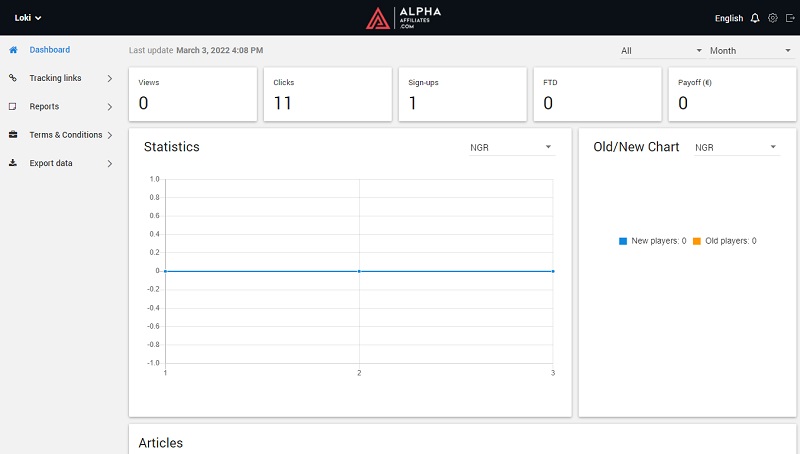
Task: Click the Statistics heading
Action: coord(171,147)
